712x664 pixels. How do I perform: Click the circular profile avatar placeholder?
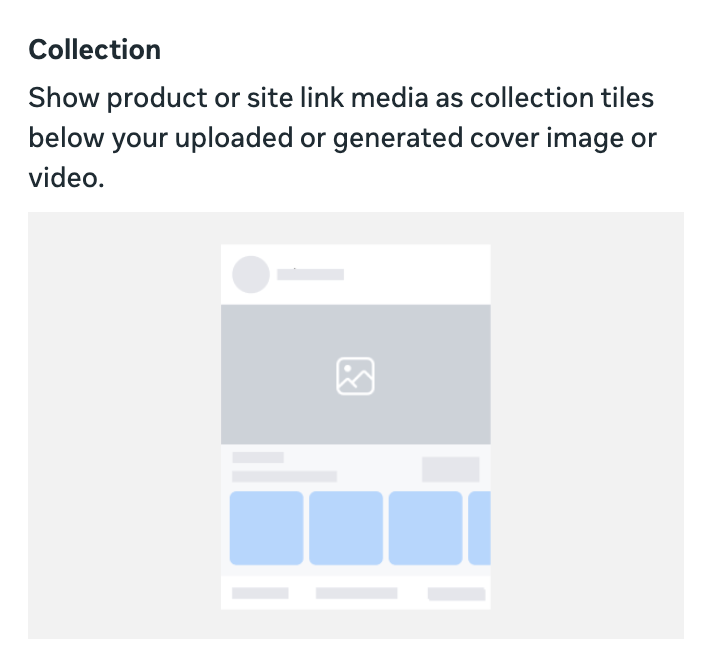point(251,274)
